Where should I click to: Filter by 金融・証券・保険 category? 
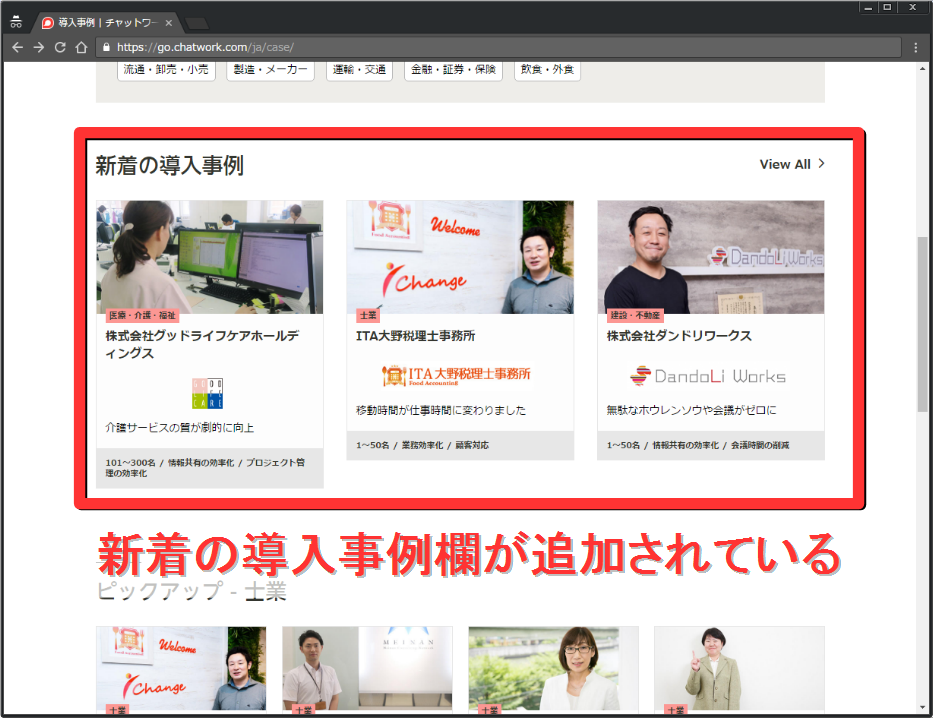tap(453, 70)
